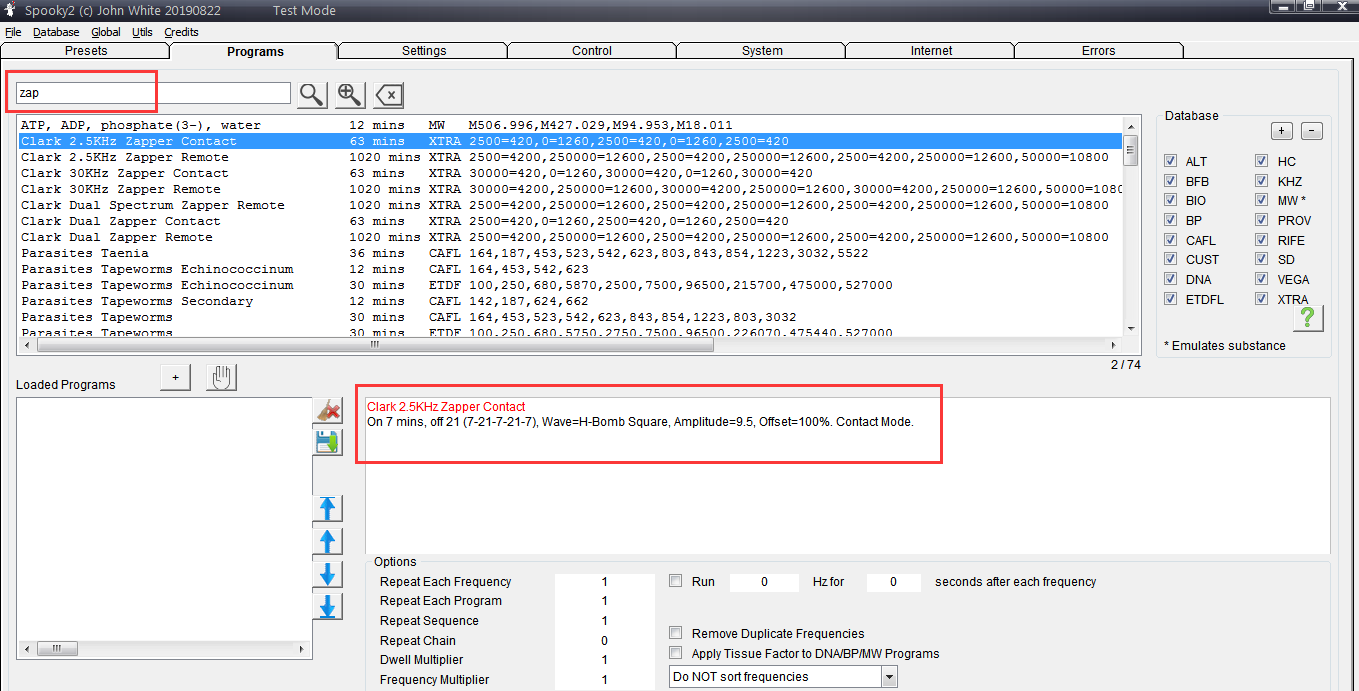Open the green question mark help
This screenshot has width=1359, height=691.
1307,317
